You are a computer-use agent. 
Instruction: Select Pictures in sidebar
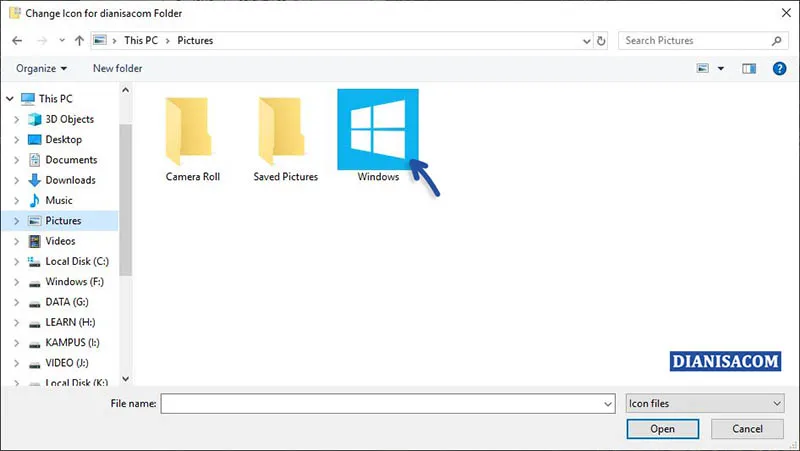63,221
